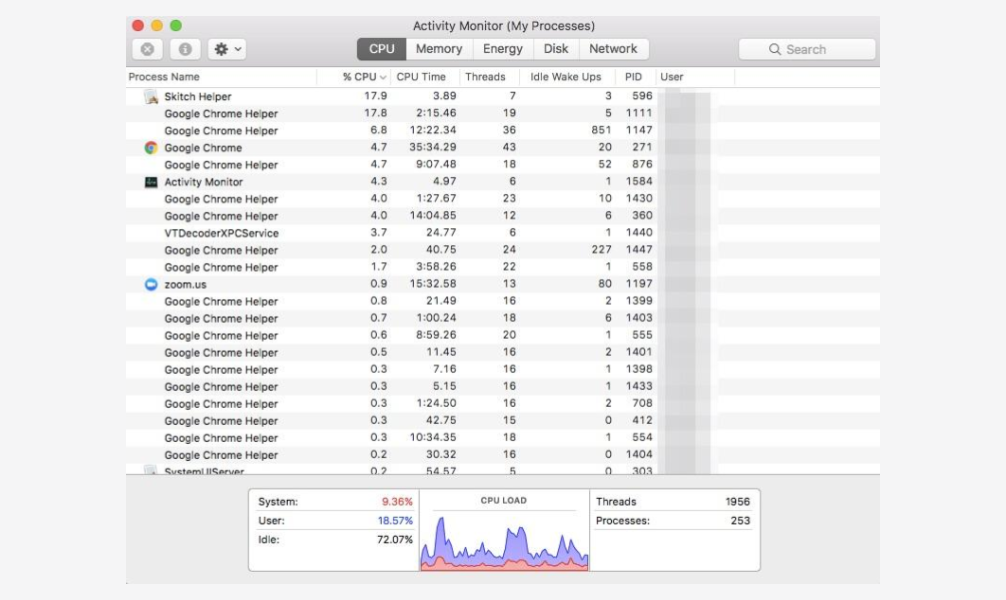1006x600 pixels.
Task: Click the Quit Process stop icon
Action: click(x=147, y=49)
